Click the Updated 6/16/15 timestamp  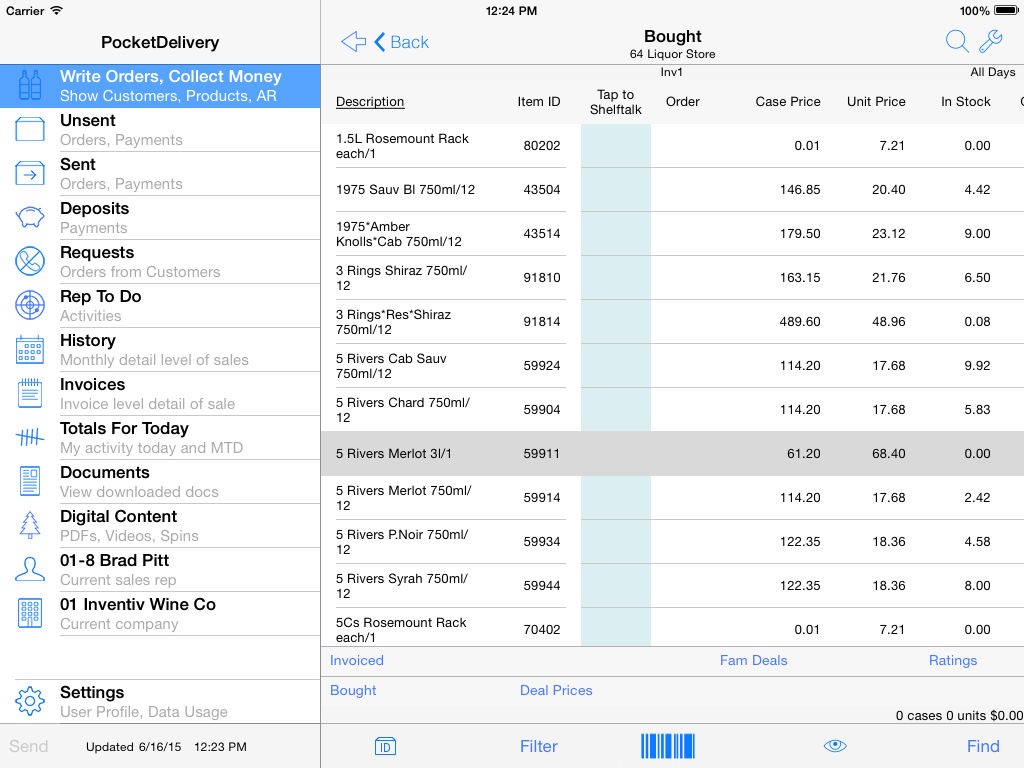[166, 746]
